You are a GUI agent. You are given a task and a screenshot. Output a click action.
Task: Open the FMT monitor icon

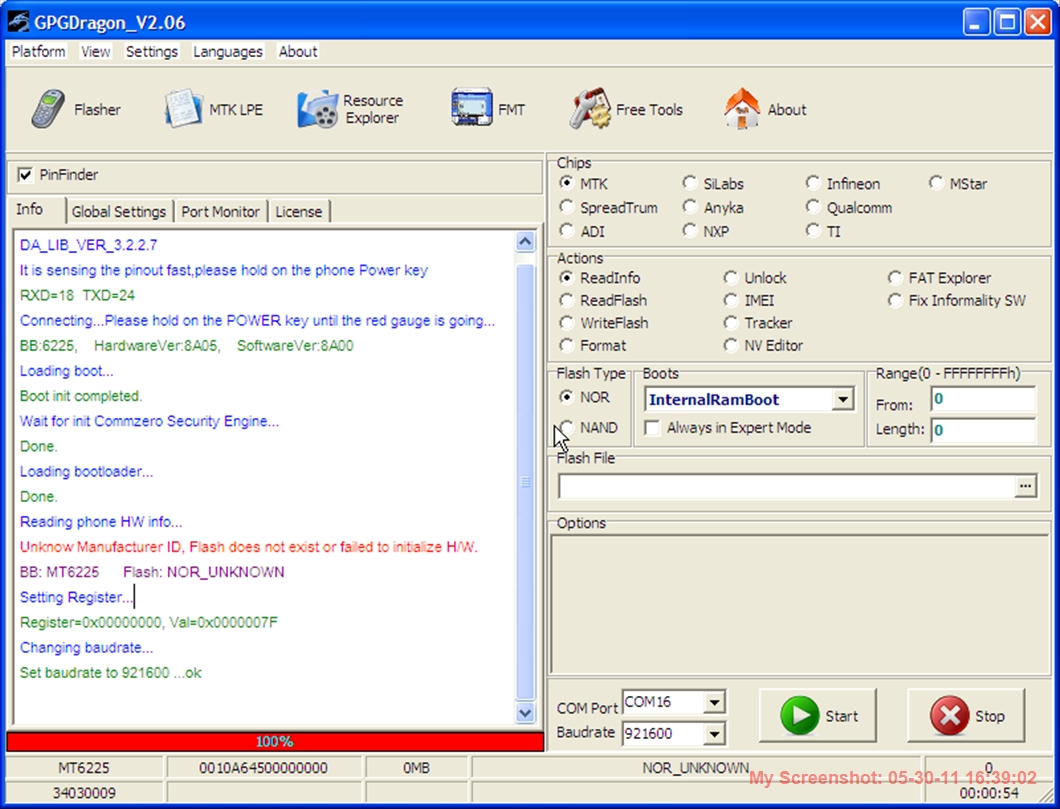point(471,107)
